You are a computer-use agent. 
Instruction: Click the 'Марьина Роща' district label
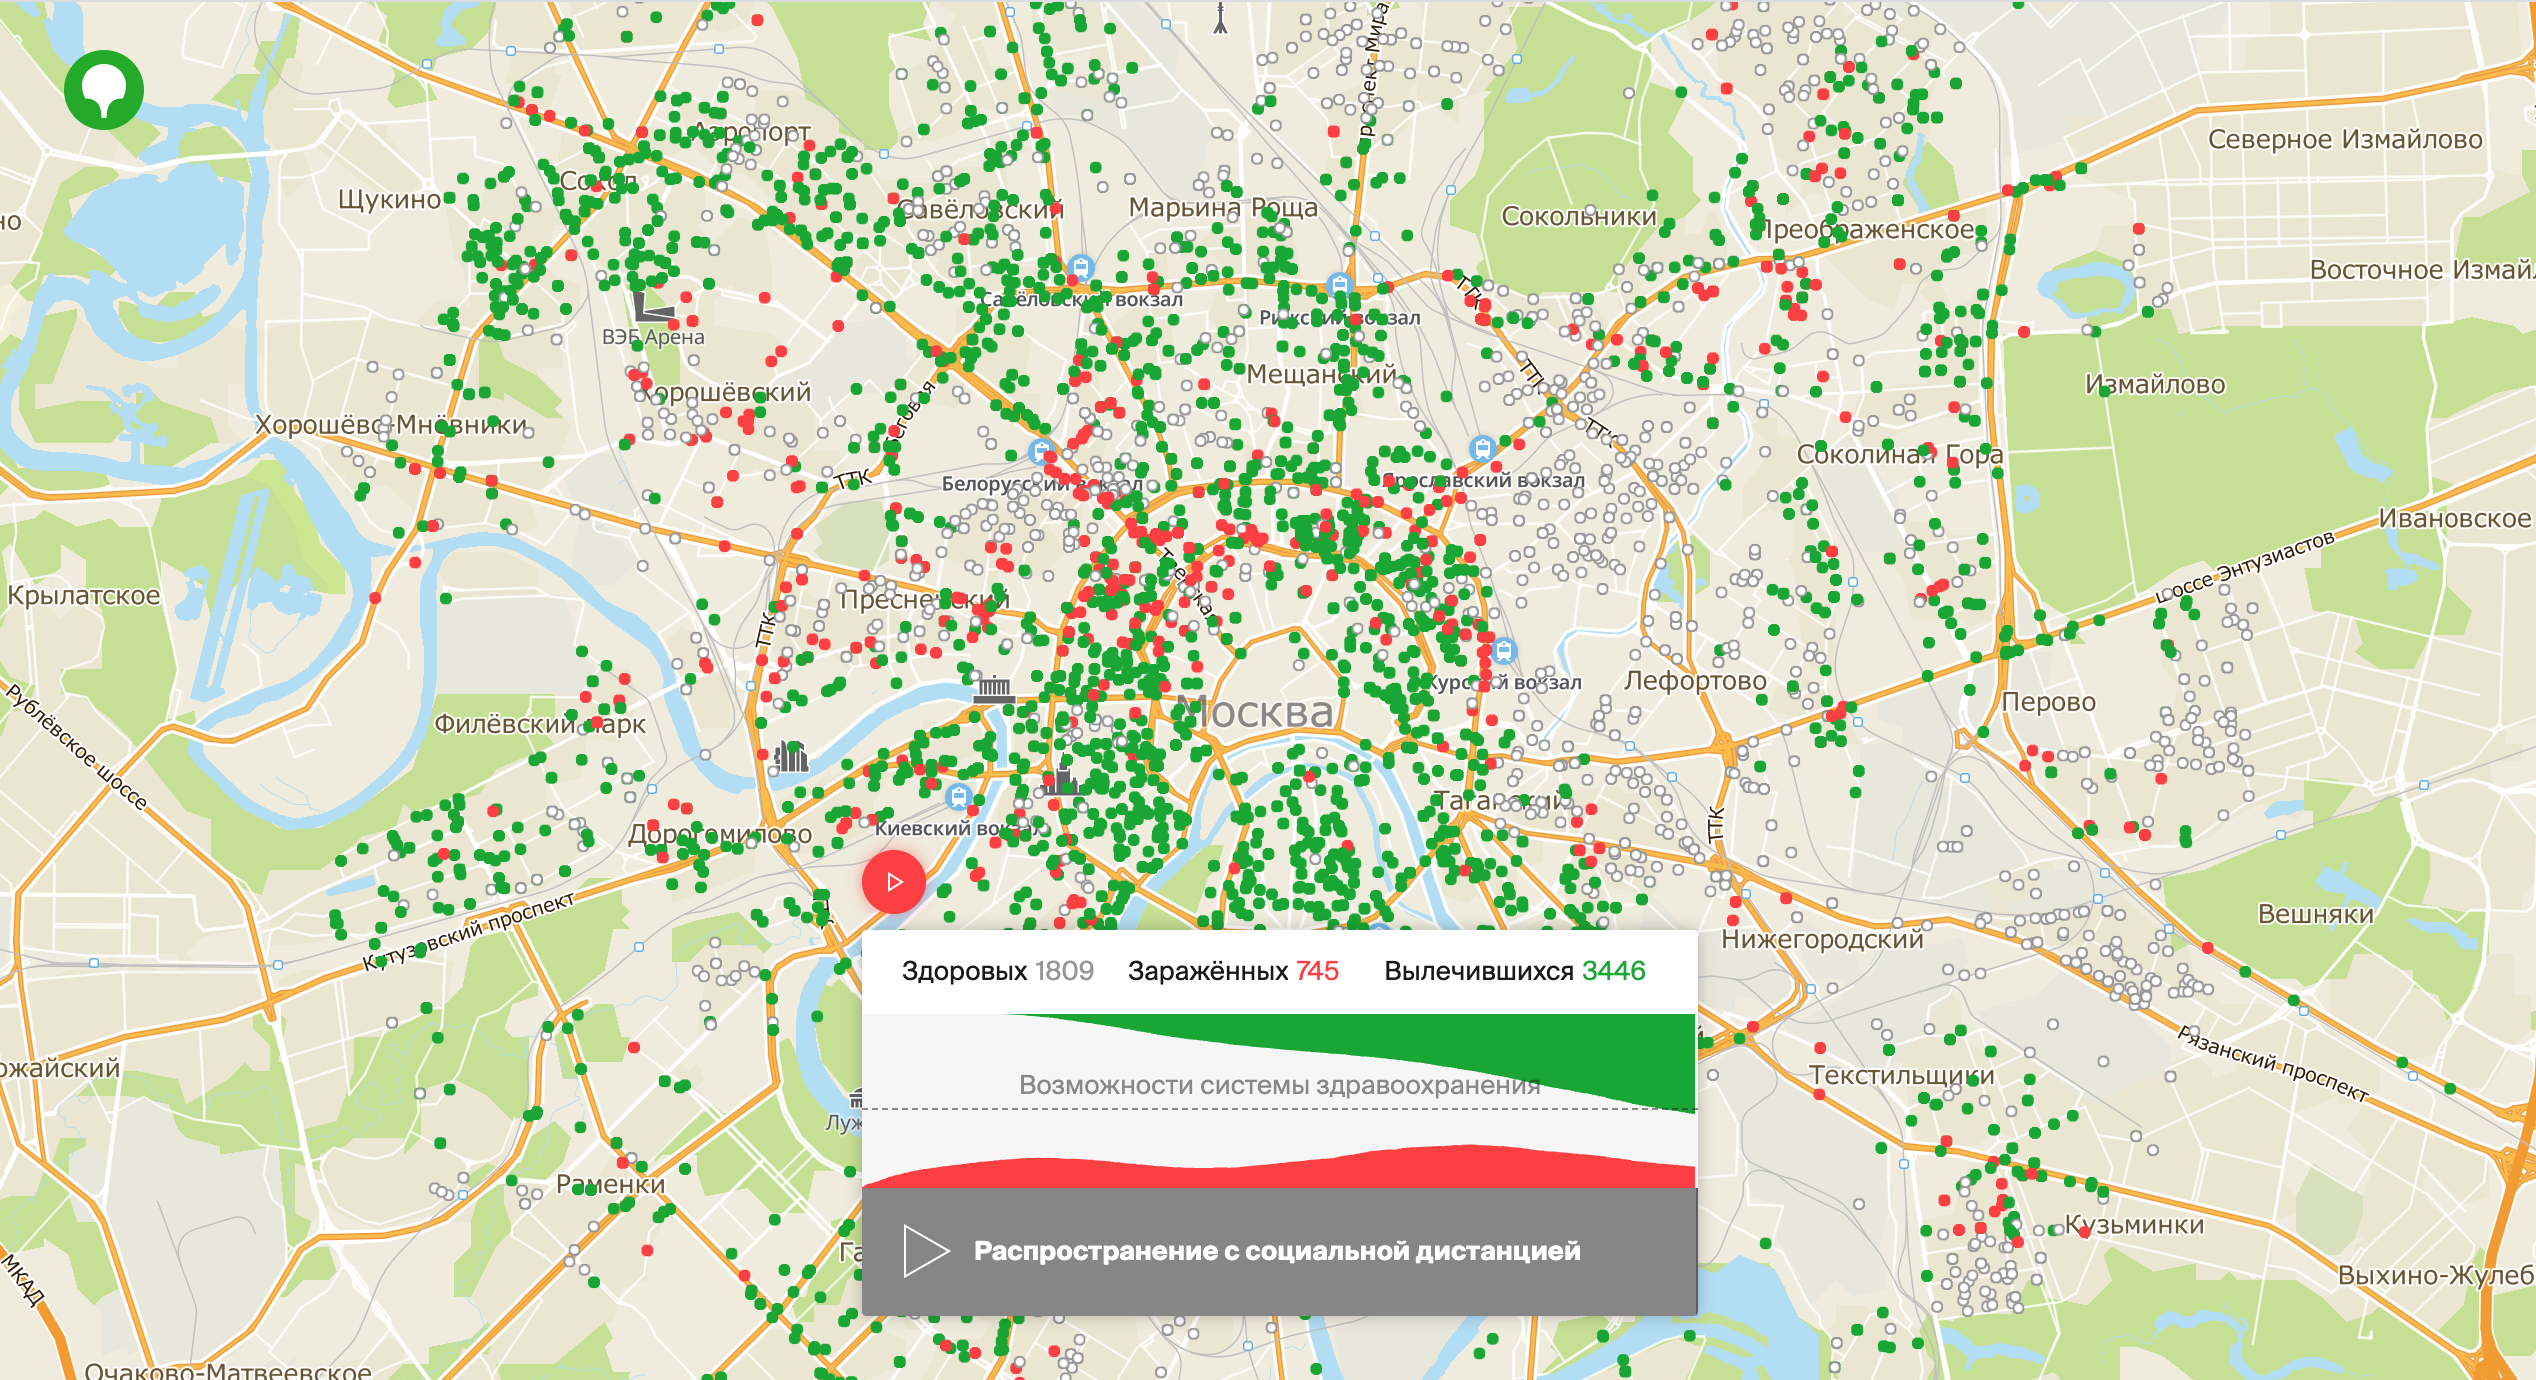(1223, 208)
